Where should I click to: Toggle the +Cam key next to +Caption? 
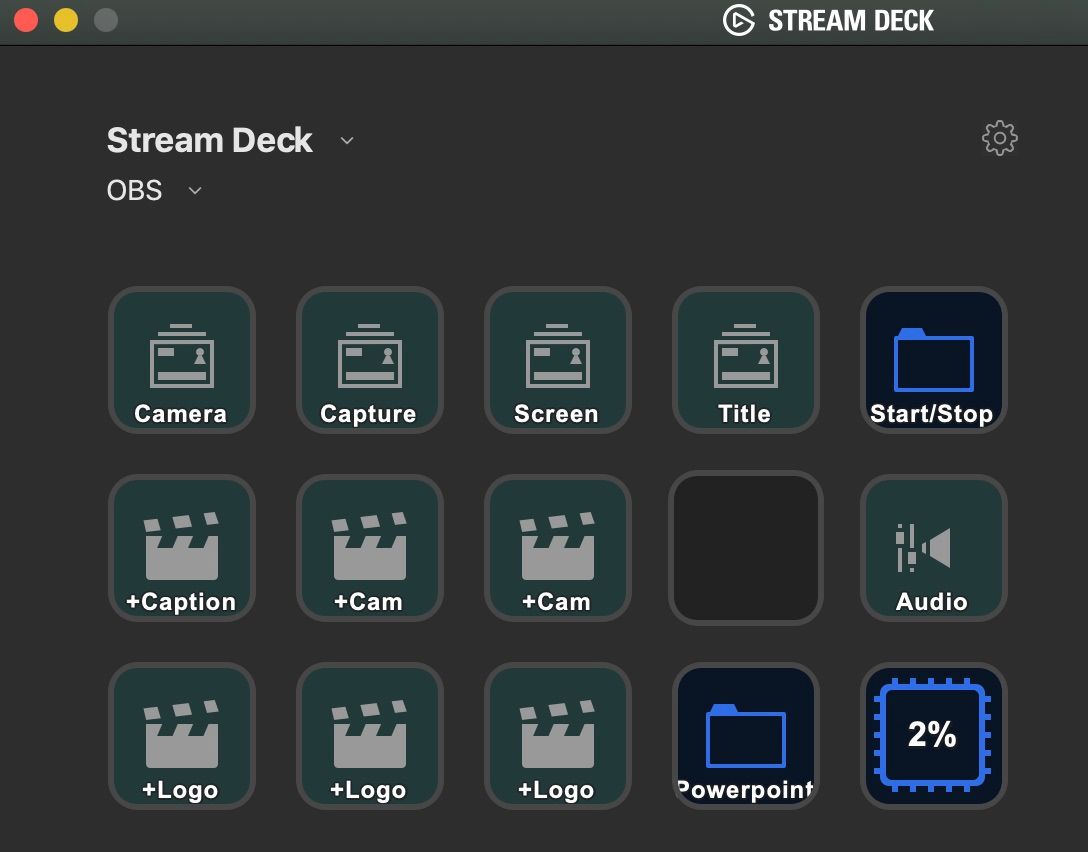click(x=369, y=548)
